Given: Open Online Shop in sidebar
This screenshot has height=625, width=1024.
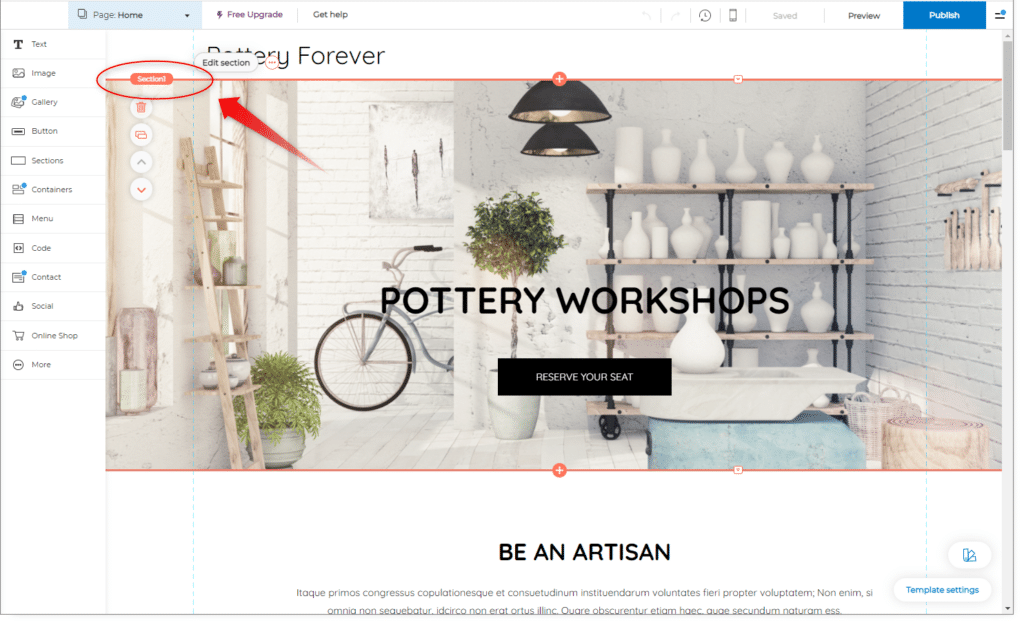Looking at the screenshot, I should [53, 336].
